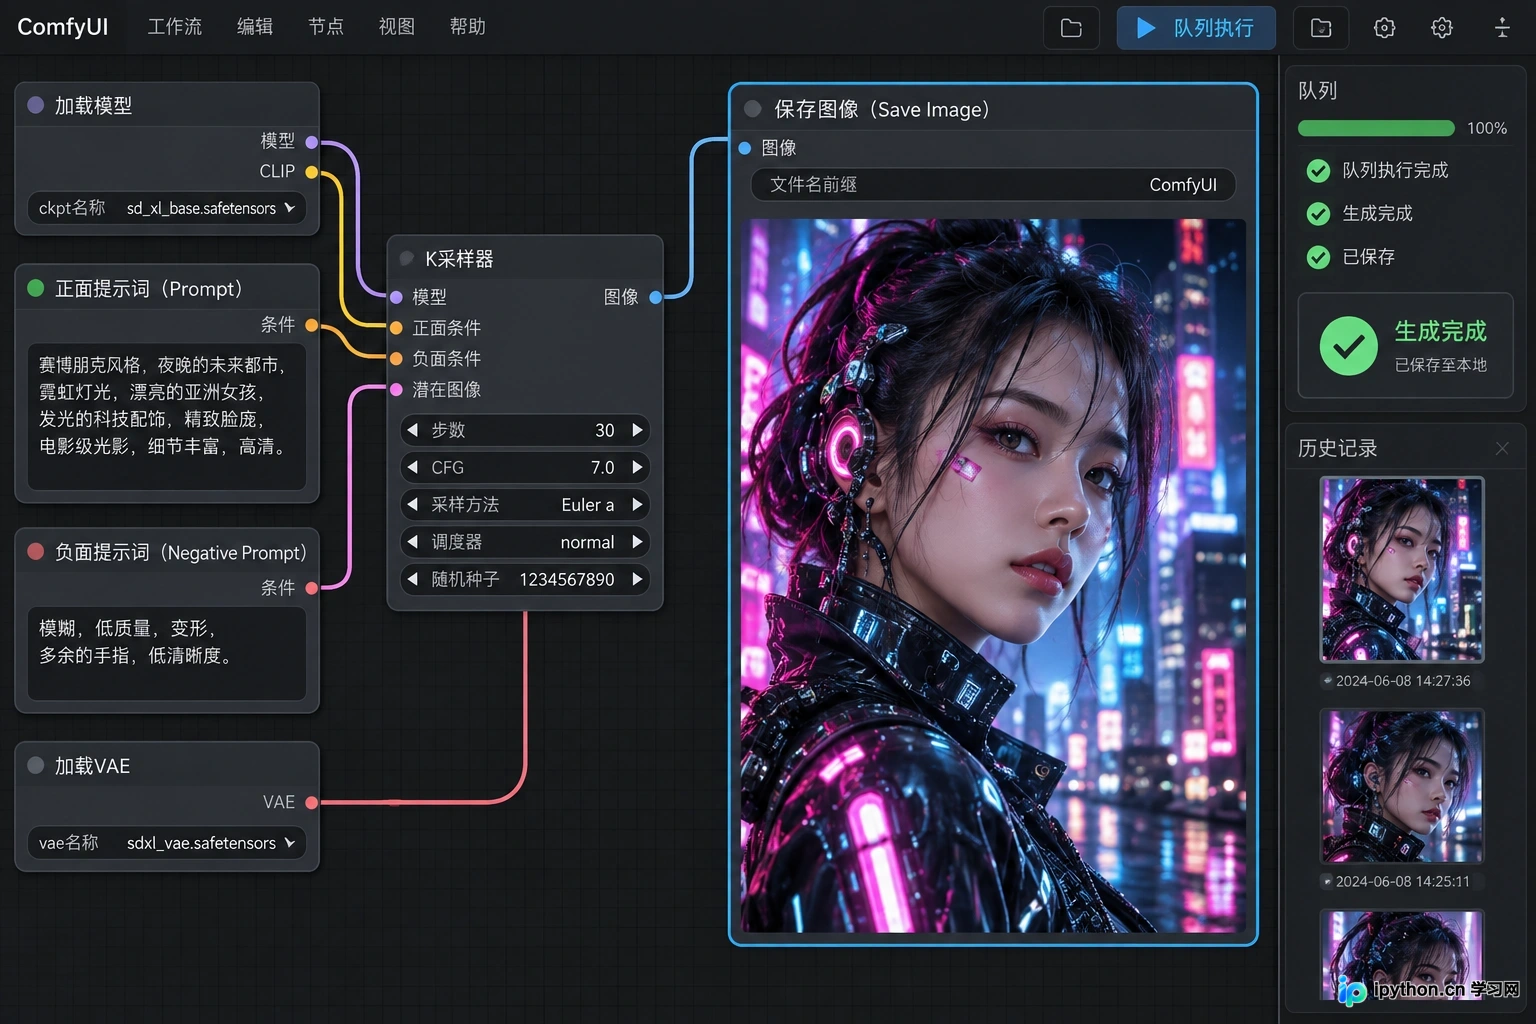Click the plain folder icon left of 队列执行
Viewport: 1536px width, 1024px height.
coord(1071,28)
